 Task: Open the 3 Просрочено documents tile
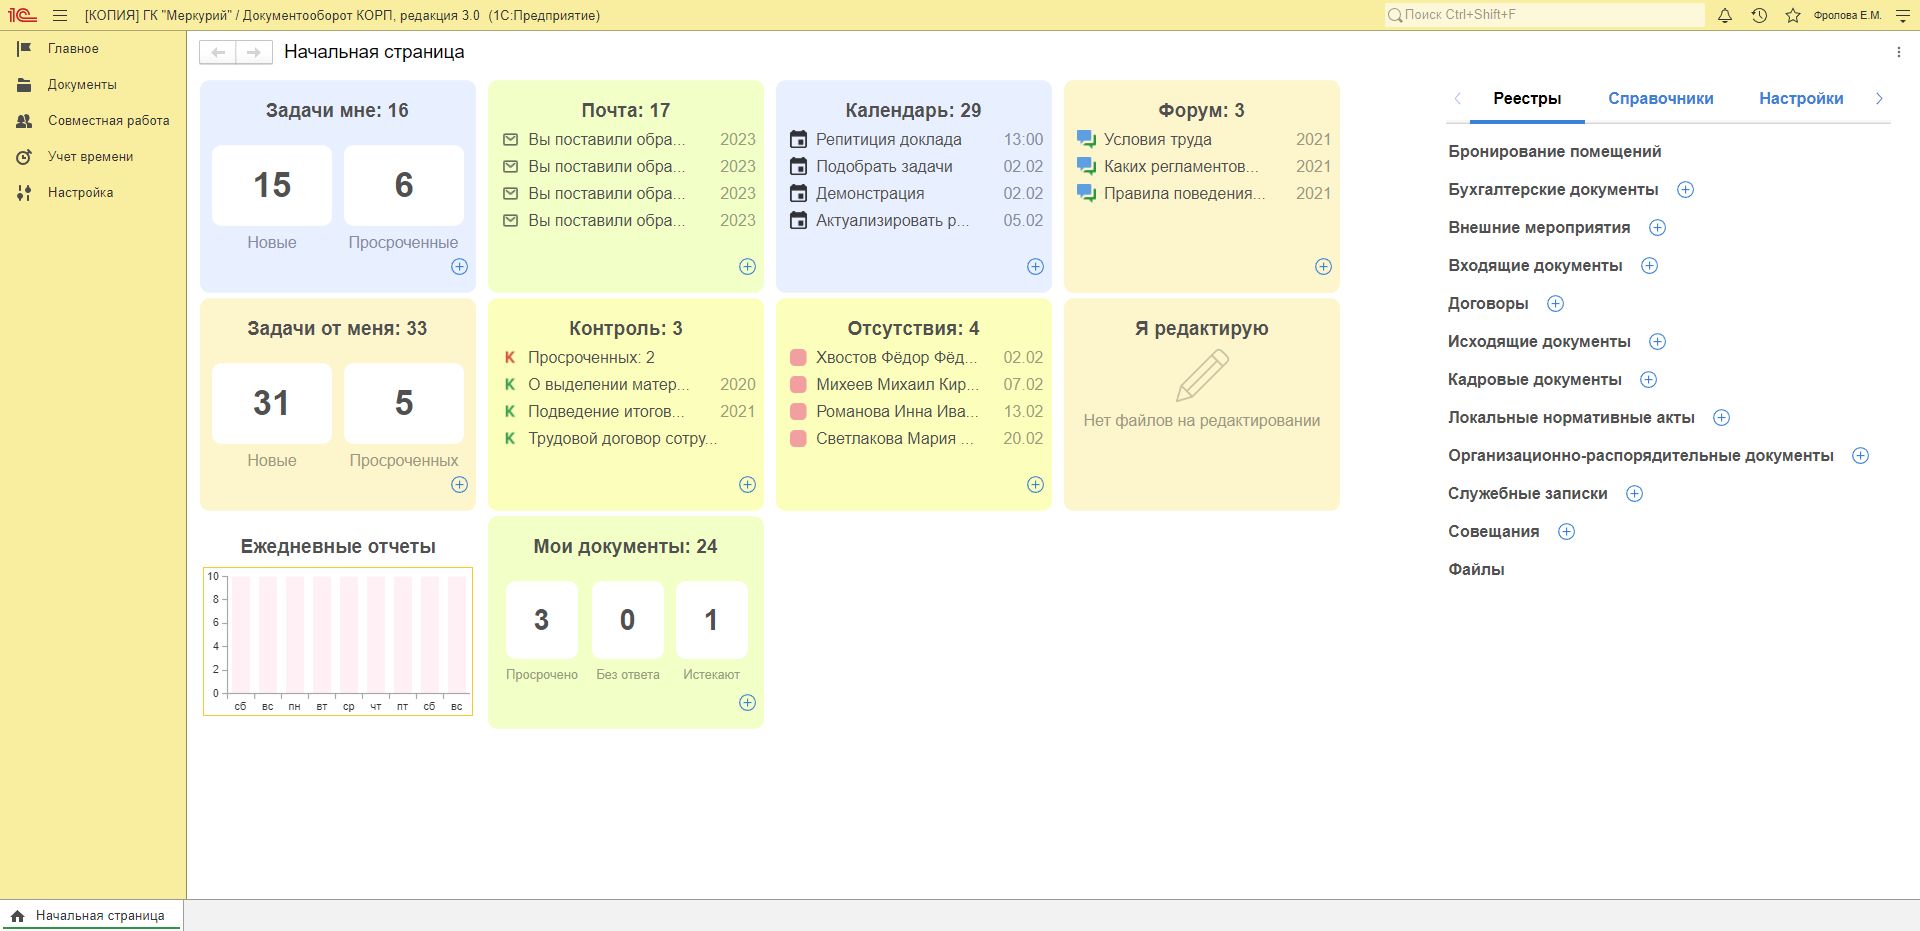click(542, 620)
